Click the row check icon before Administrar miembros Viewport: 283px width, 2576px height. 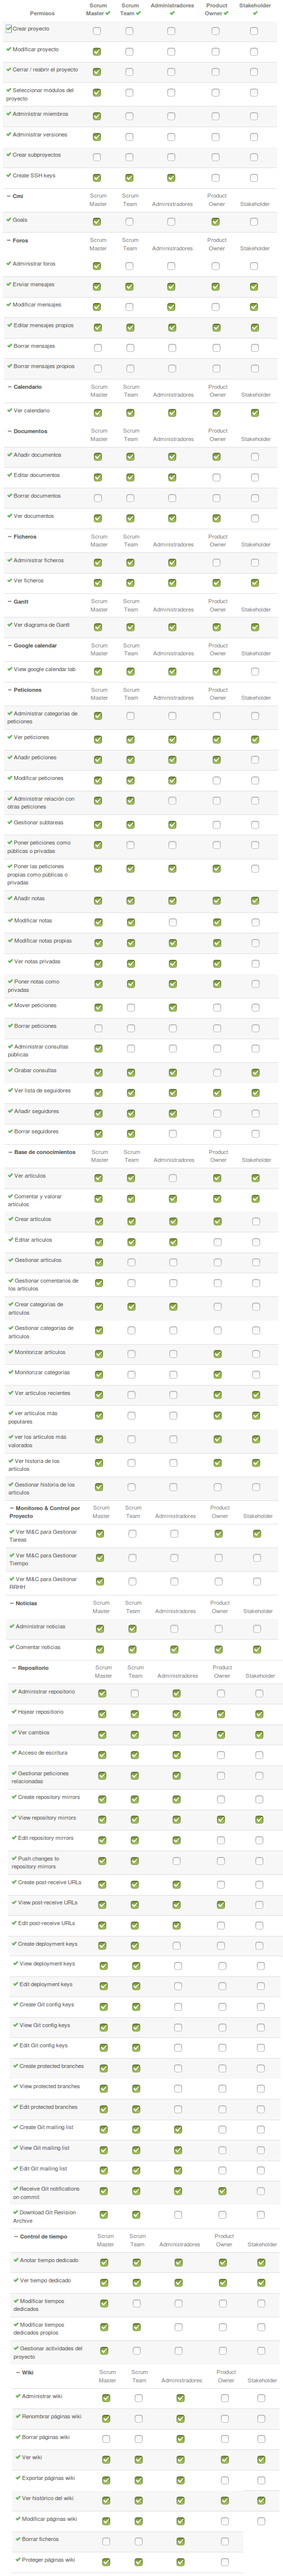[x=9, y=114]
